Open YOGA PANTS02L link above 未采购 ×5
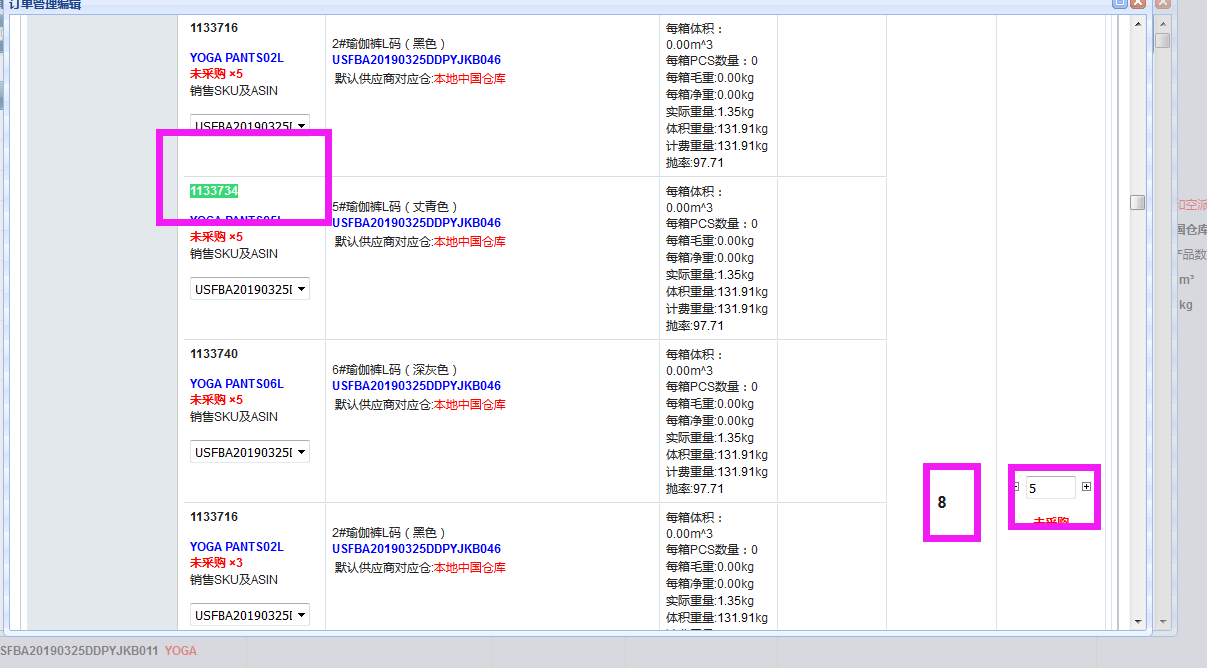Screen dimensions: 1207x668 pos(237,58)
